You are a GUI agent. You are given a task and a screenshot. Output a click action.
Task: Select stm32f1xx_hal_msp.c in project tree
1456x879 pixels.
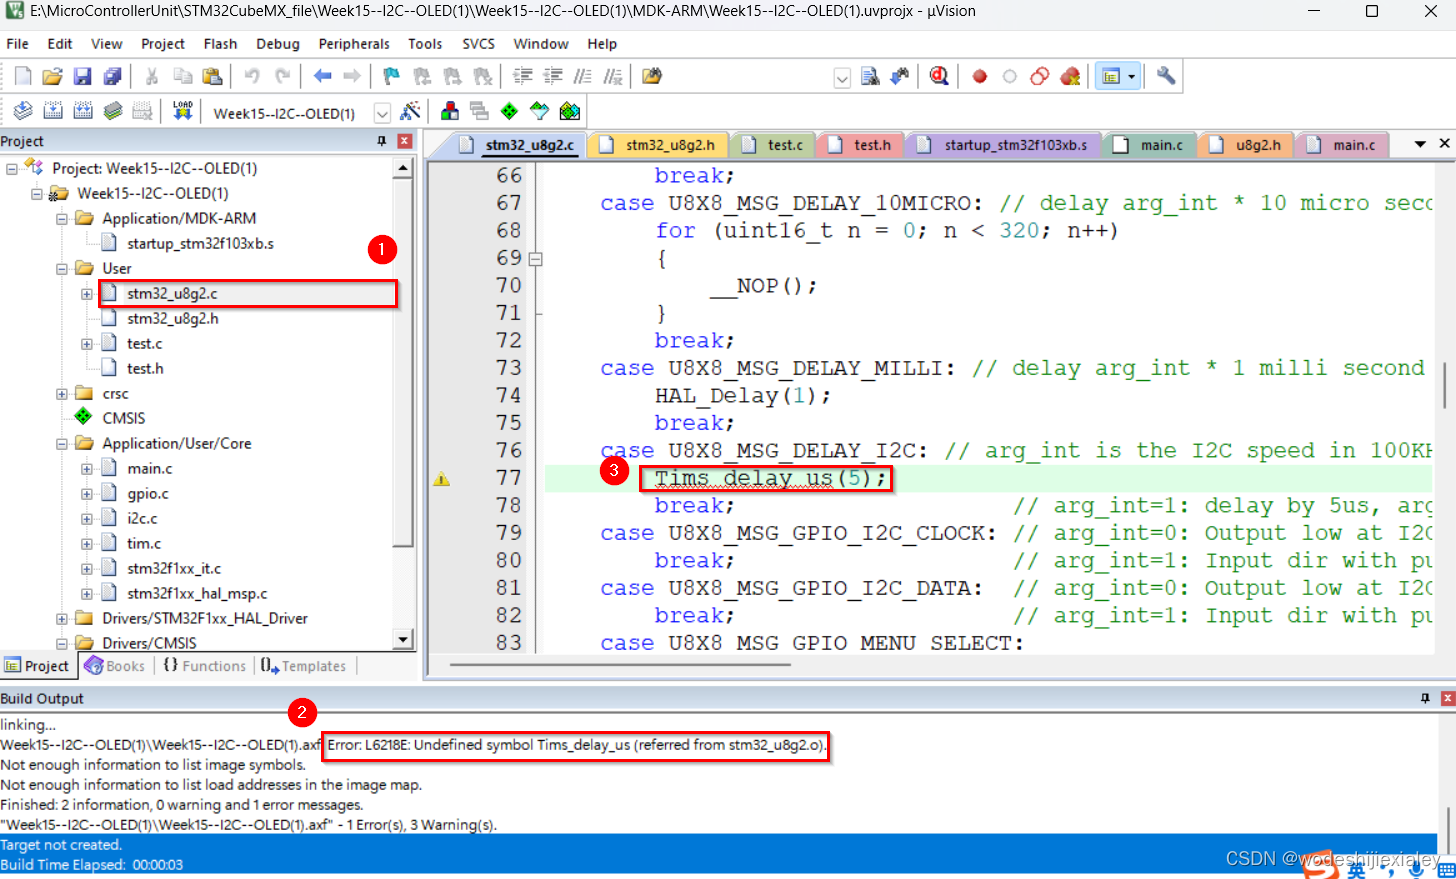[197, 593]
